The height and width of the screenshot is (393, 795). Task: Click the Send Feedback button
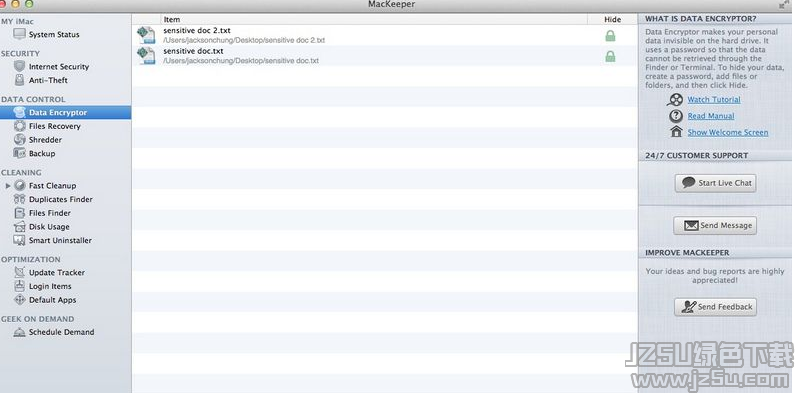715,307
